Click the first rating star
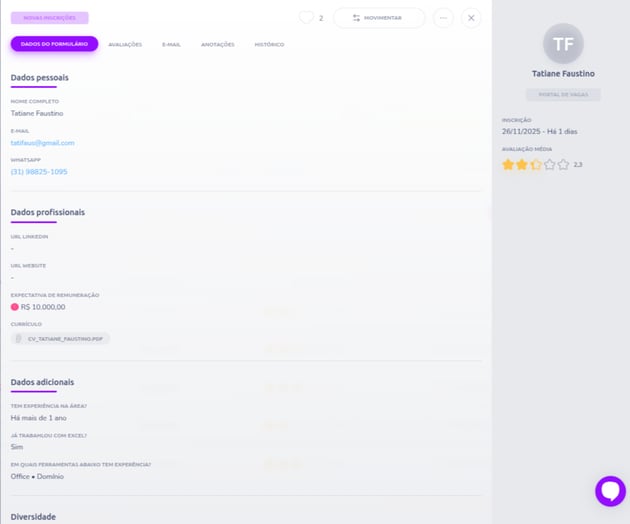 [x=508, y=164]
